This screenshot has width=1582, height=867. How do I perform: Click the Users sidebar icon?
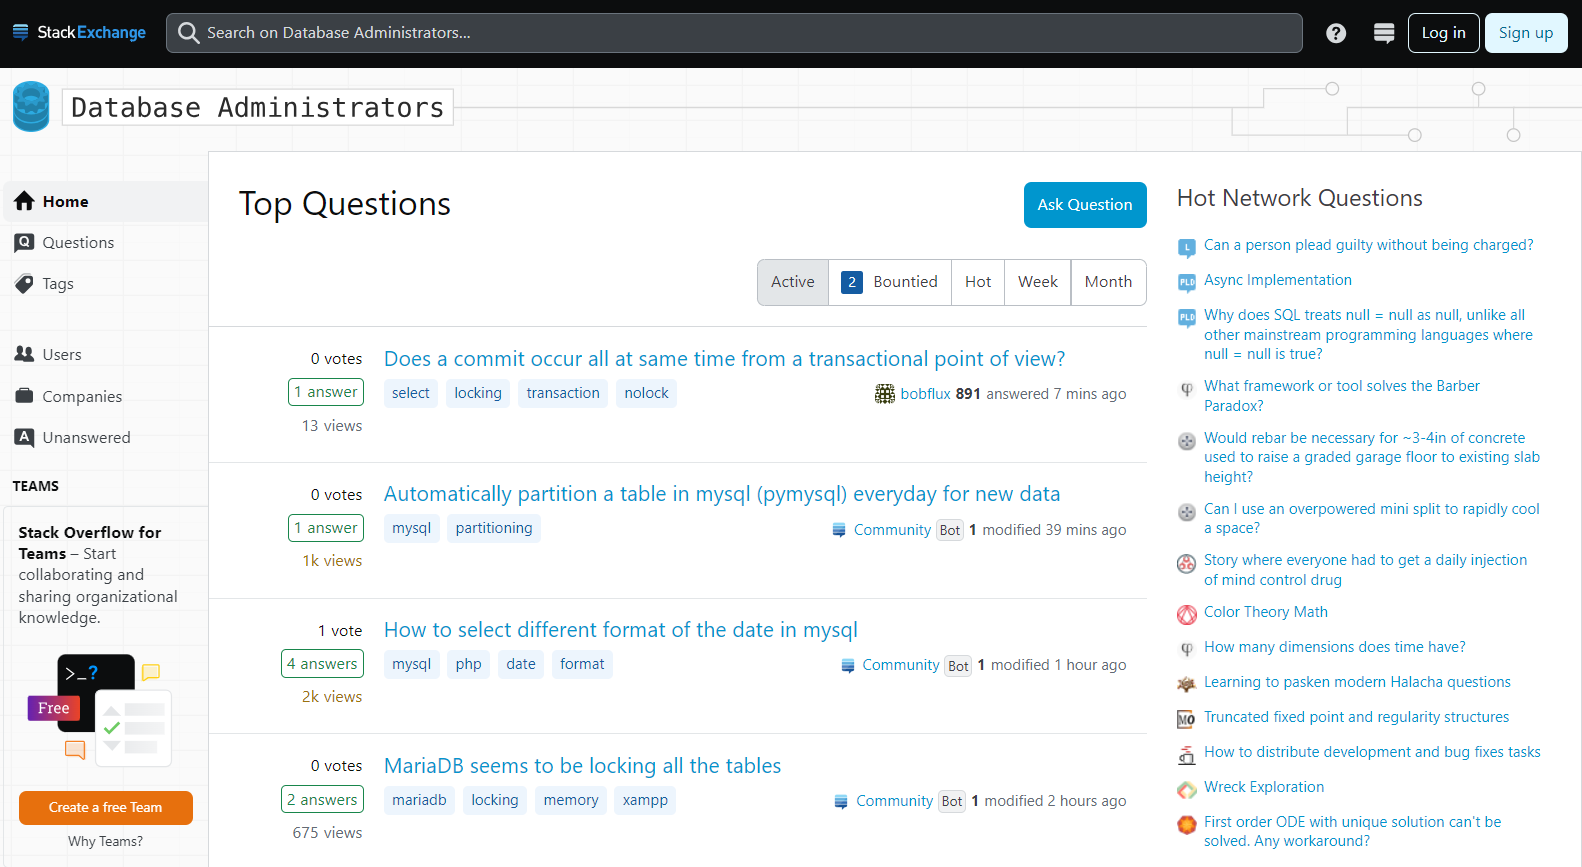tap(24, 354)
